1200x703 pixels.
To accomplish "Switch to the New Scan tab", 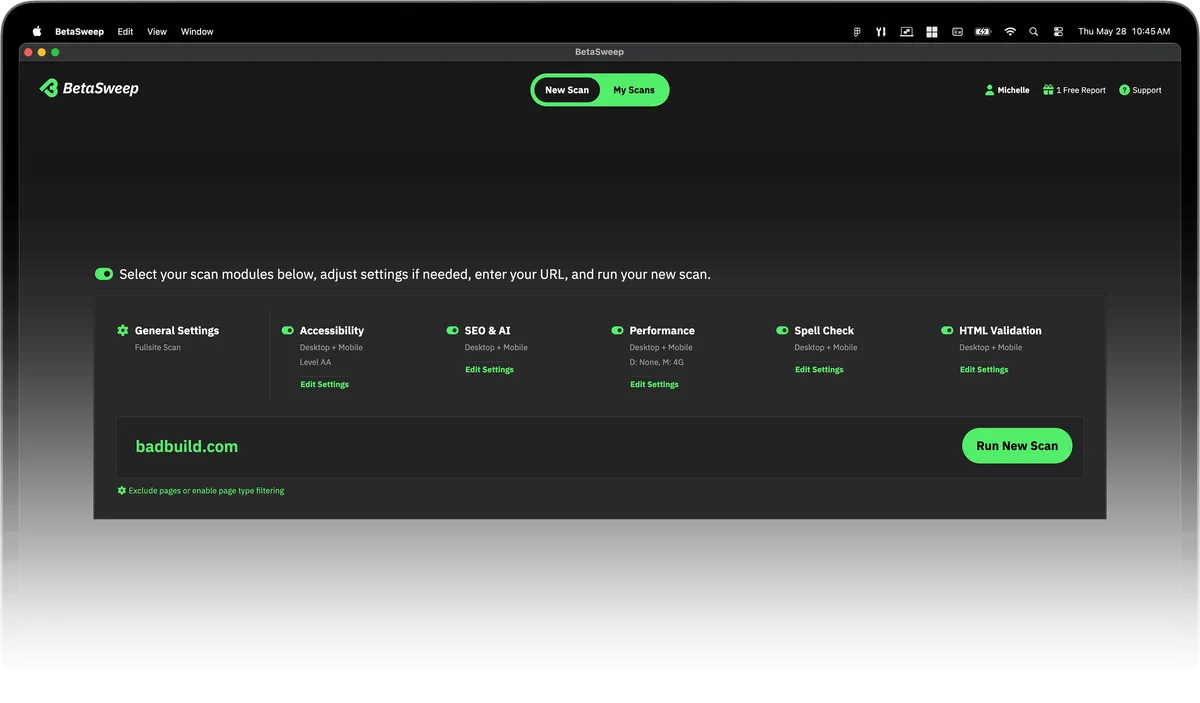I will [567, 90].
